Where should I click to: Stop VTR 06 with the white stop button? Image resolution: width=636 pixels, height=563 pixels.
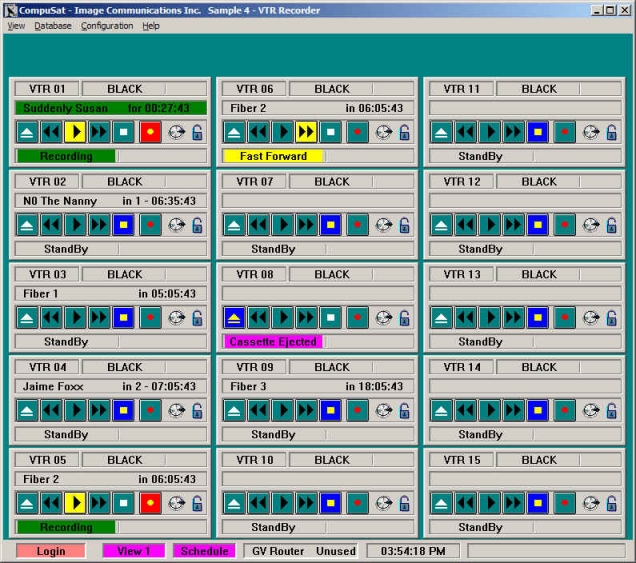click(331, 132)
